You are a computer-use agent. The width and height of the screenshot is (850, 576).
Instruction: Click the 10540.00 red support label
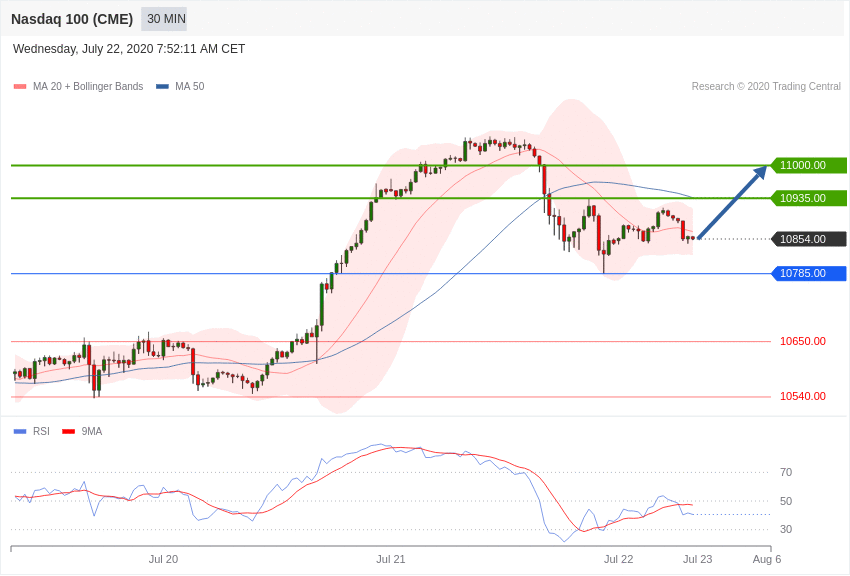pyautogui.click(x=803, y=397)
